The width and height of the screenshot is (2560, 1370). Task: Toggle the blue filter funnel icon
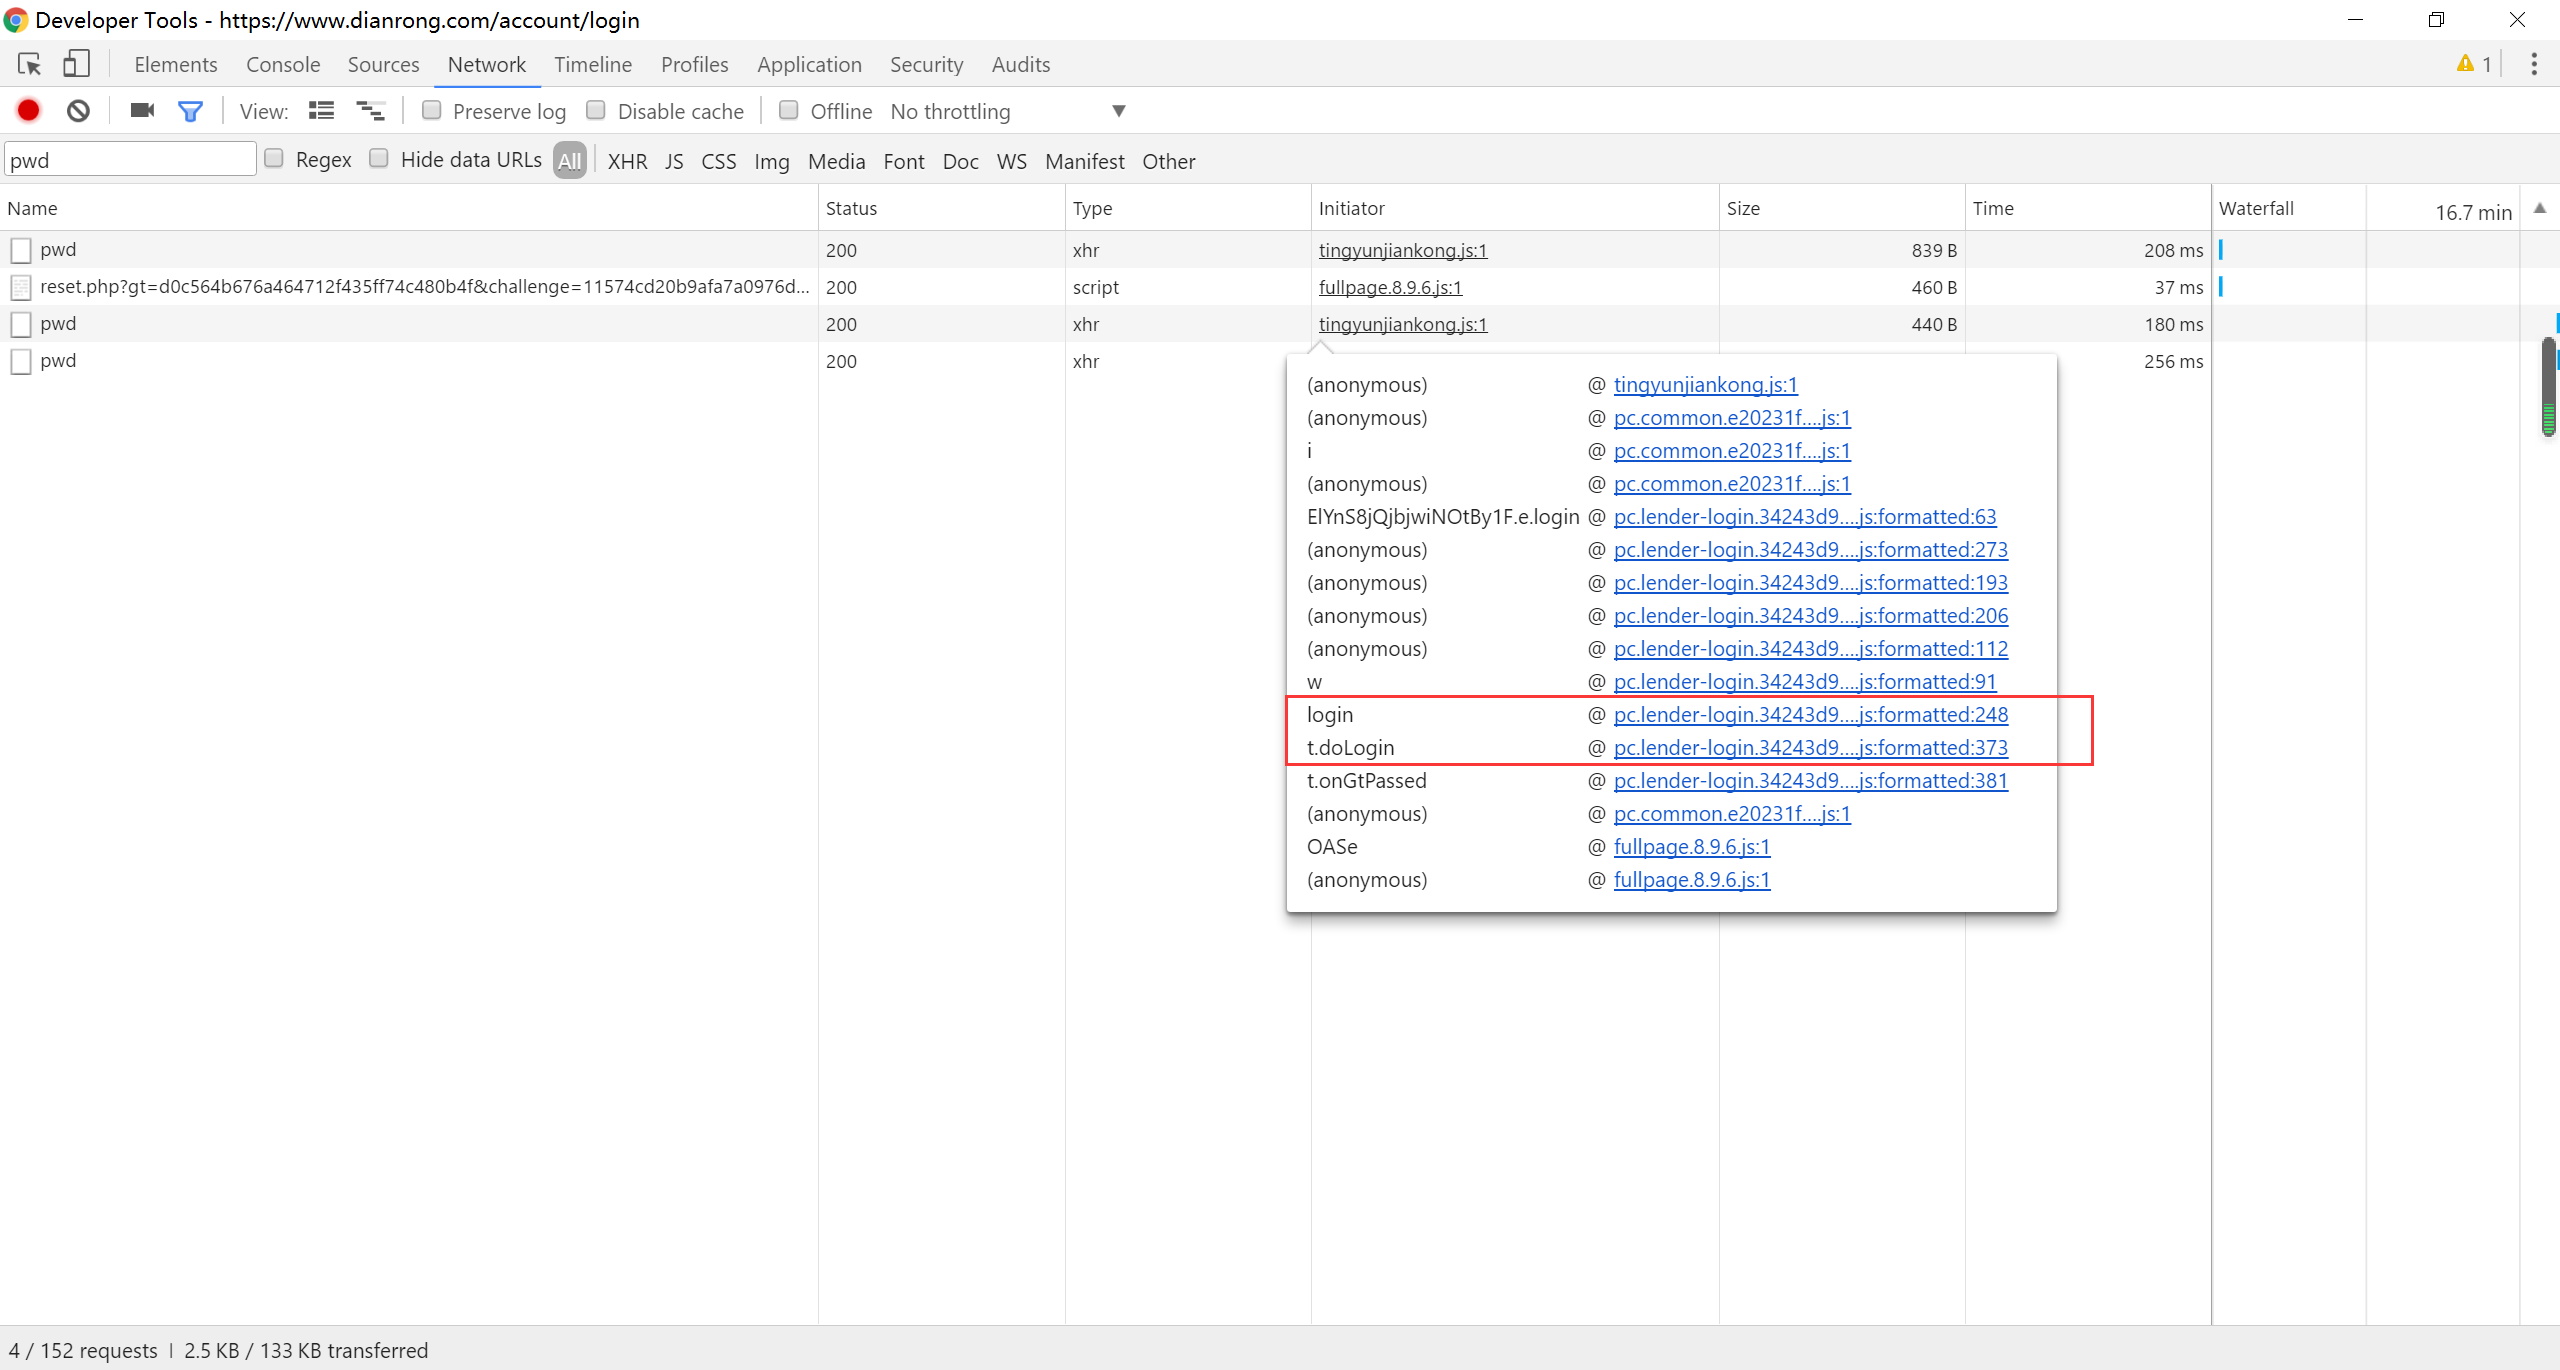pos(190,110)
